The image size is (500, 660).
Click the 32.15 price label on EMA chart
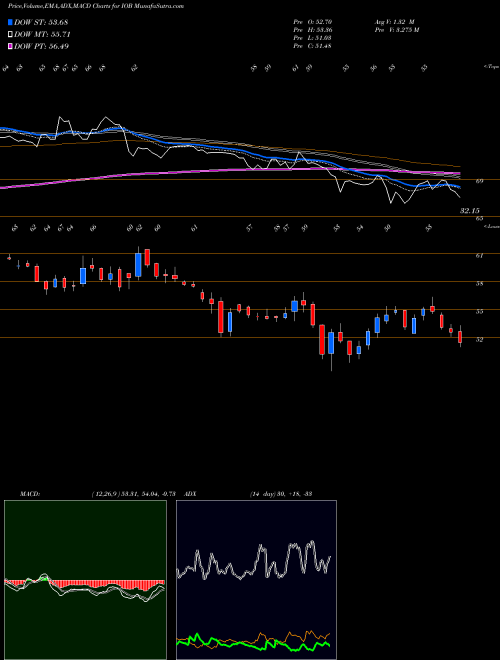pos(470,210)
